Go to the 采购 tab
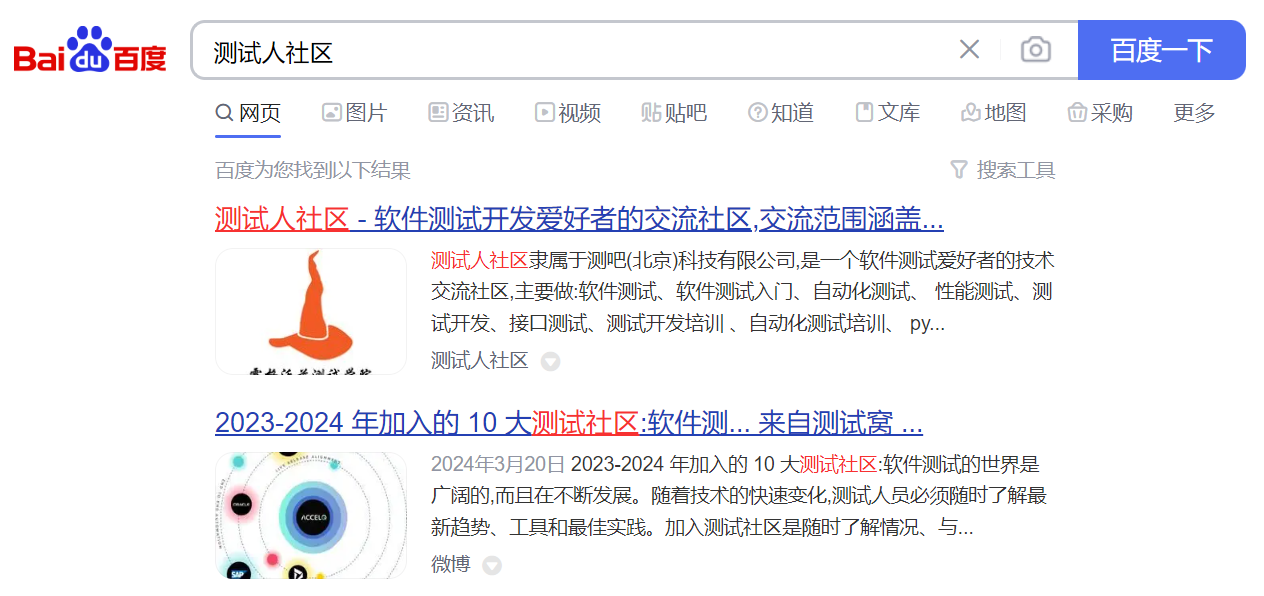Viewport: 1264px width, 596px height. [x=1100, y=113]
